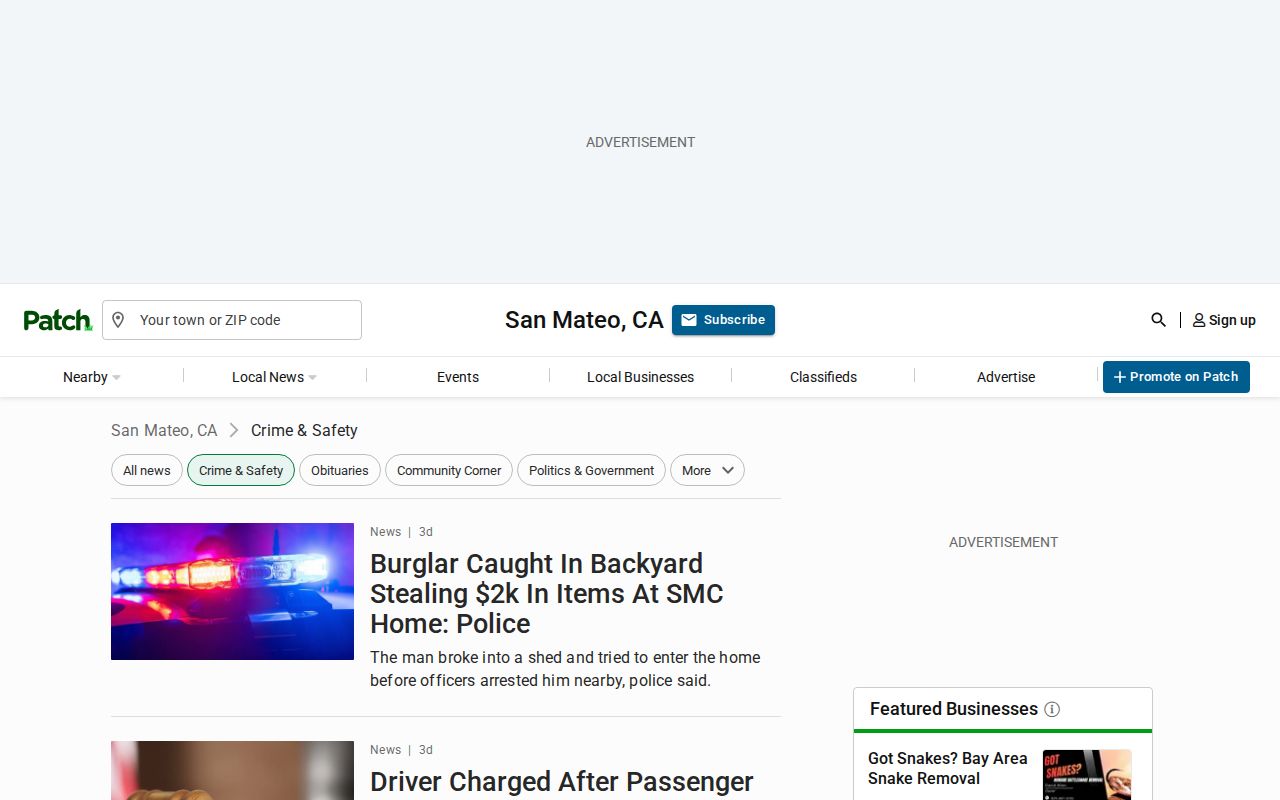Click the location pin icon in search box

(x=118, y=320)
